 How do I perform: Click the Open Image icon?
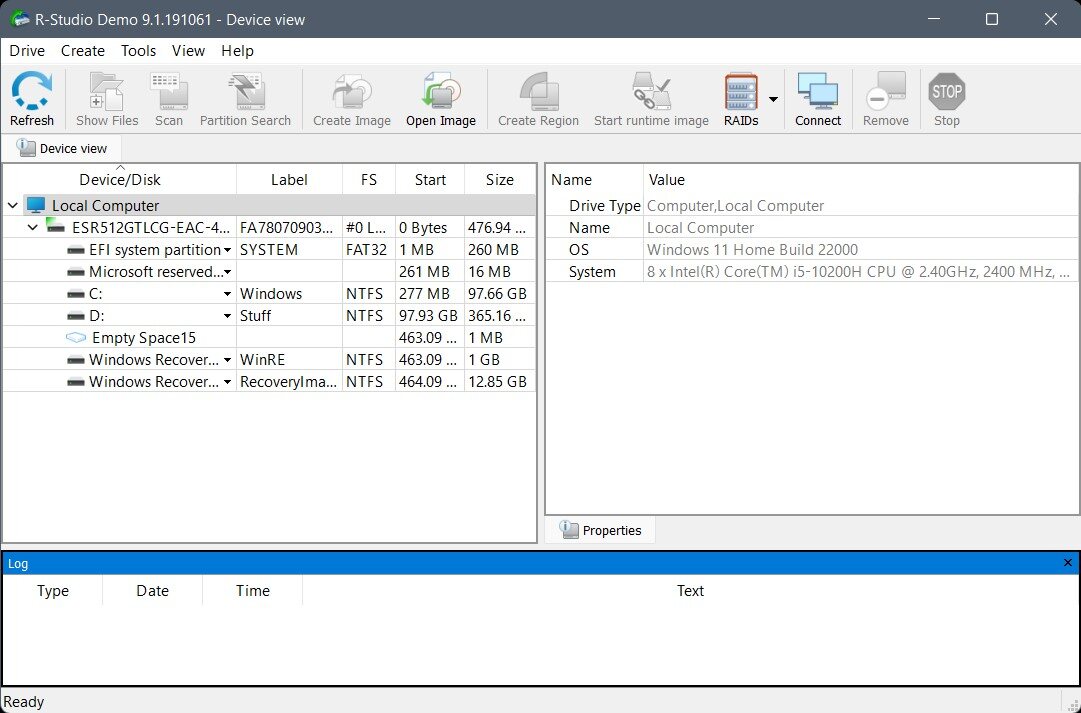point(441,92)
